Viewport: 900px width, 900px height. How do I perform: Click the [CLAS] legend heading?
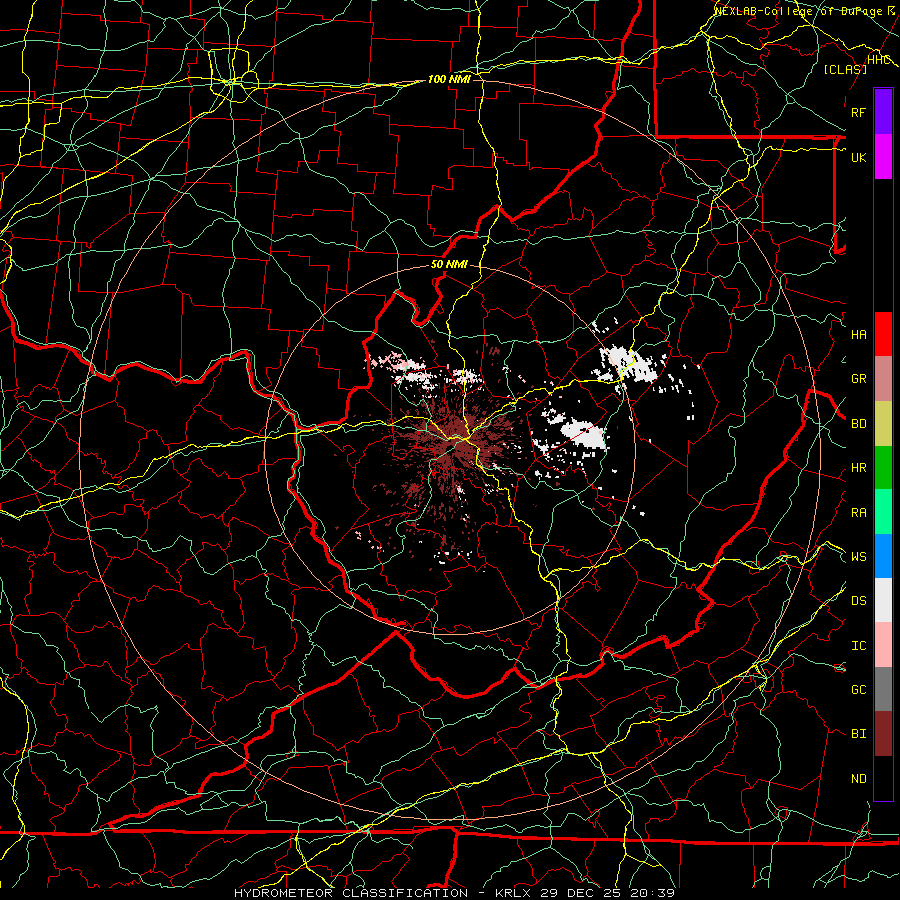(x=845, y=69)
